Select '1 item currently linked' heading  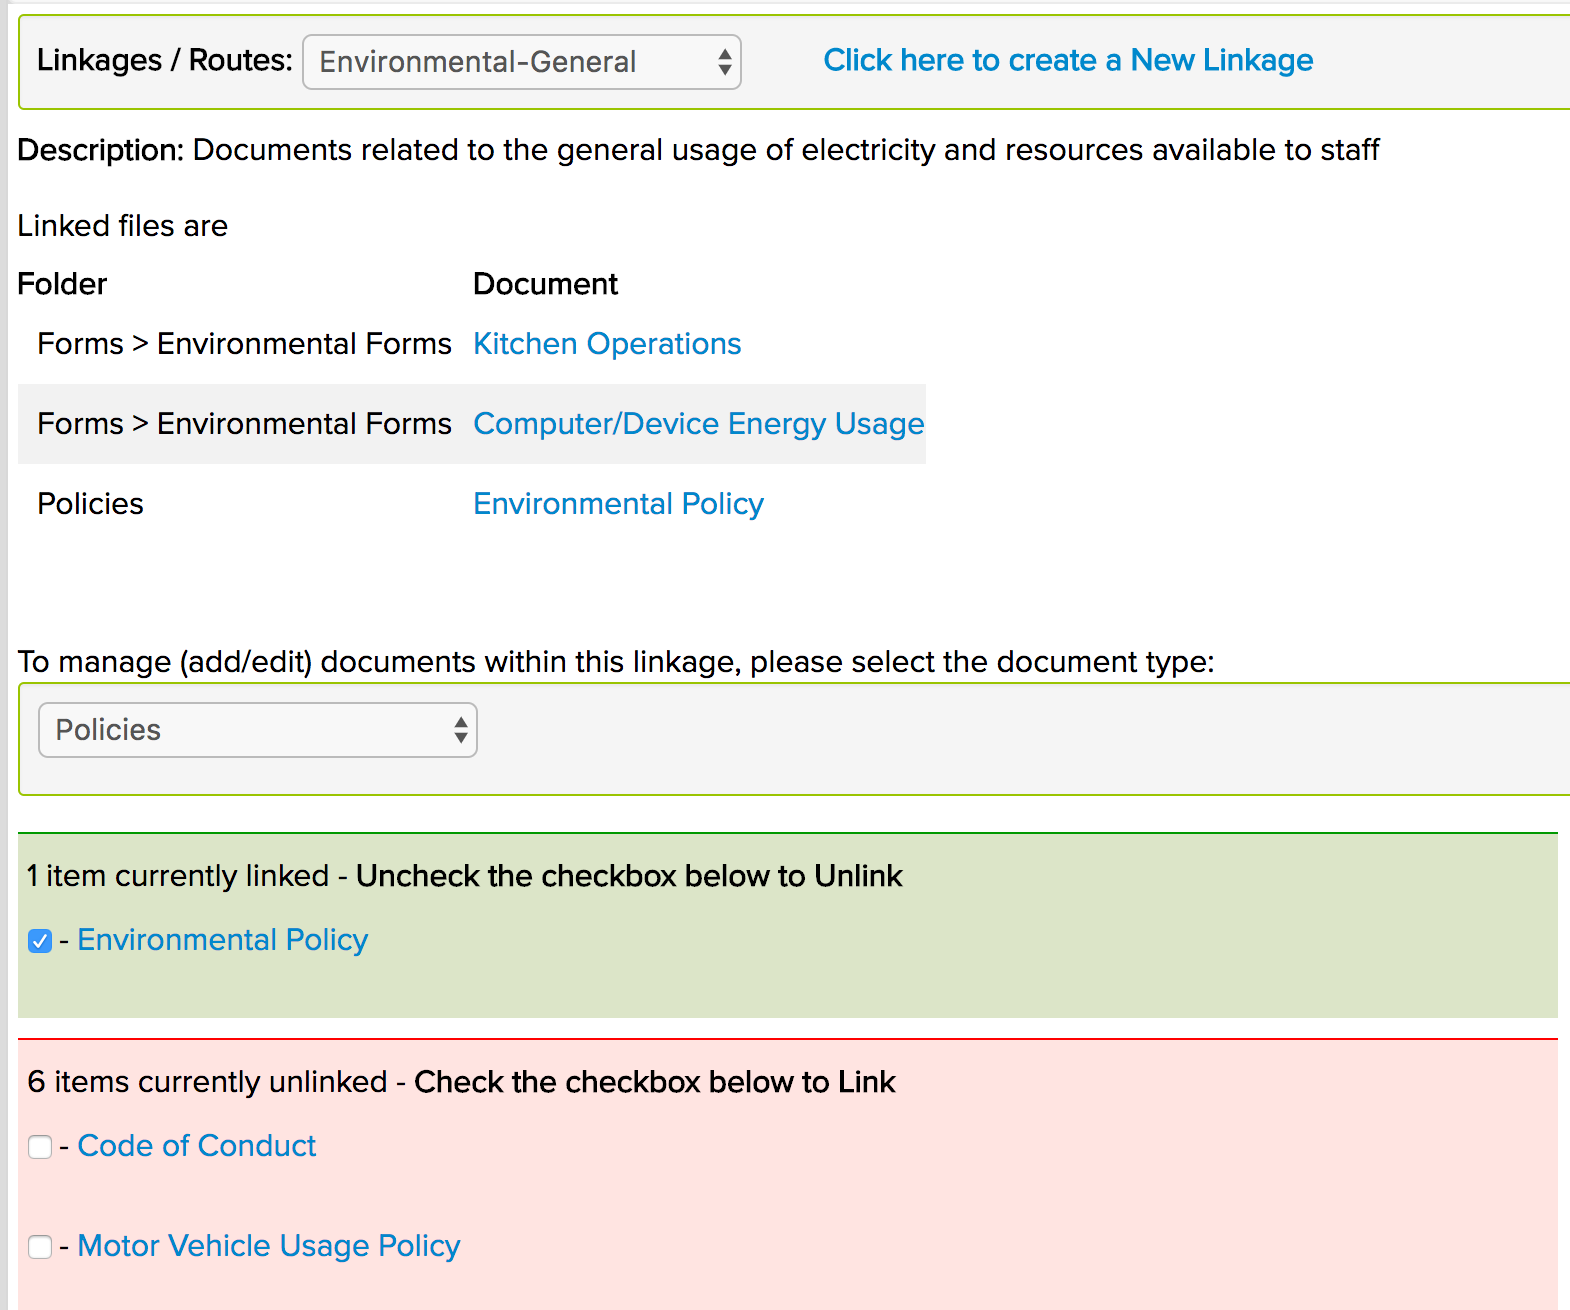click(x=464, y=876)
